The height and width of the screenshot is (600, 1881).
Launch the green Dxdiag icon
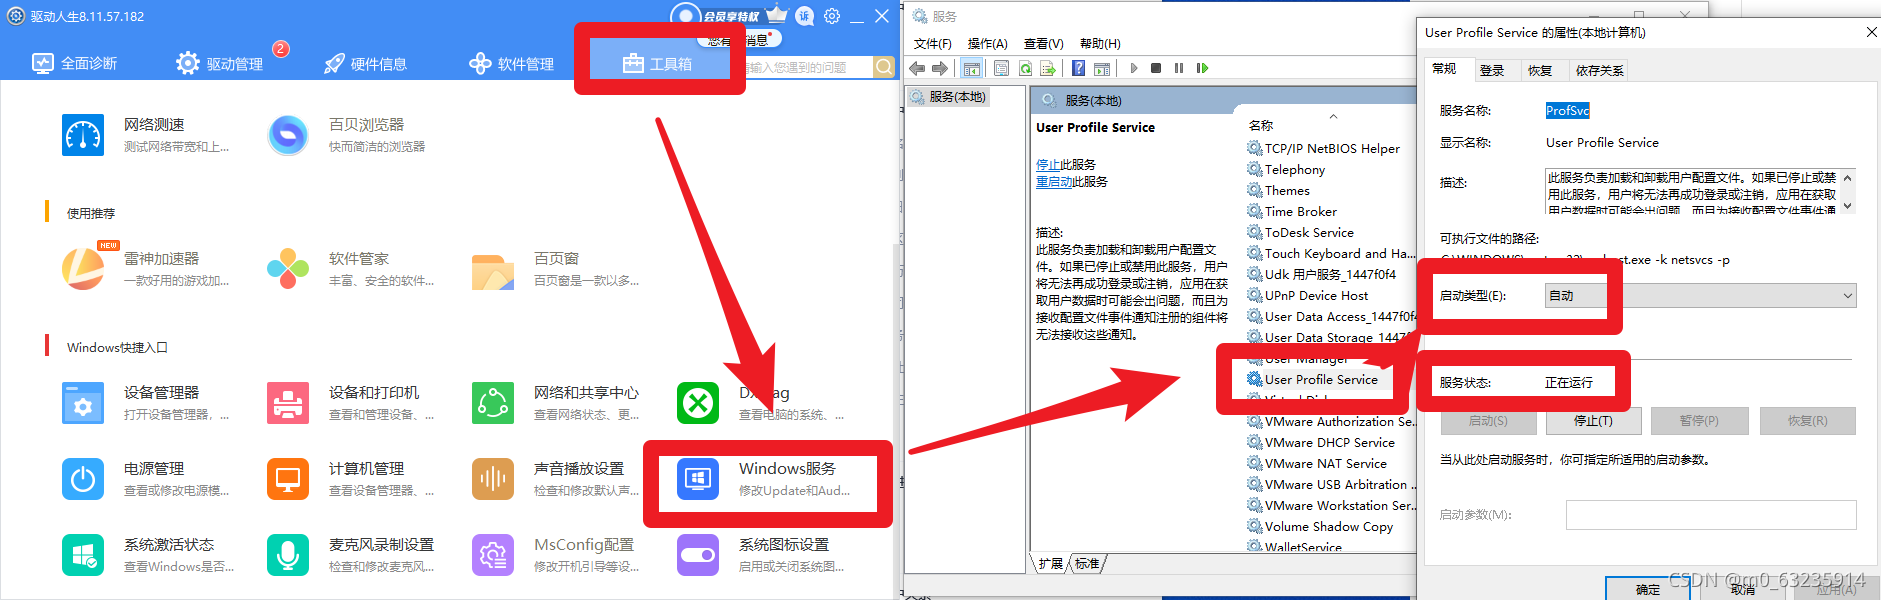[698, 403]
